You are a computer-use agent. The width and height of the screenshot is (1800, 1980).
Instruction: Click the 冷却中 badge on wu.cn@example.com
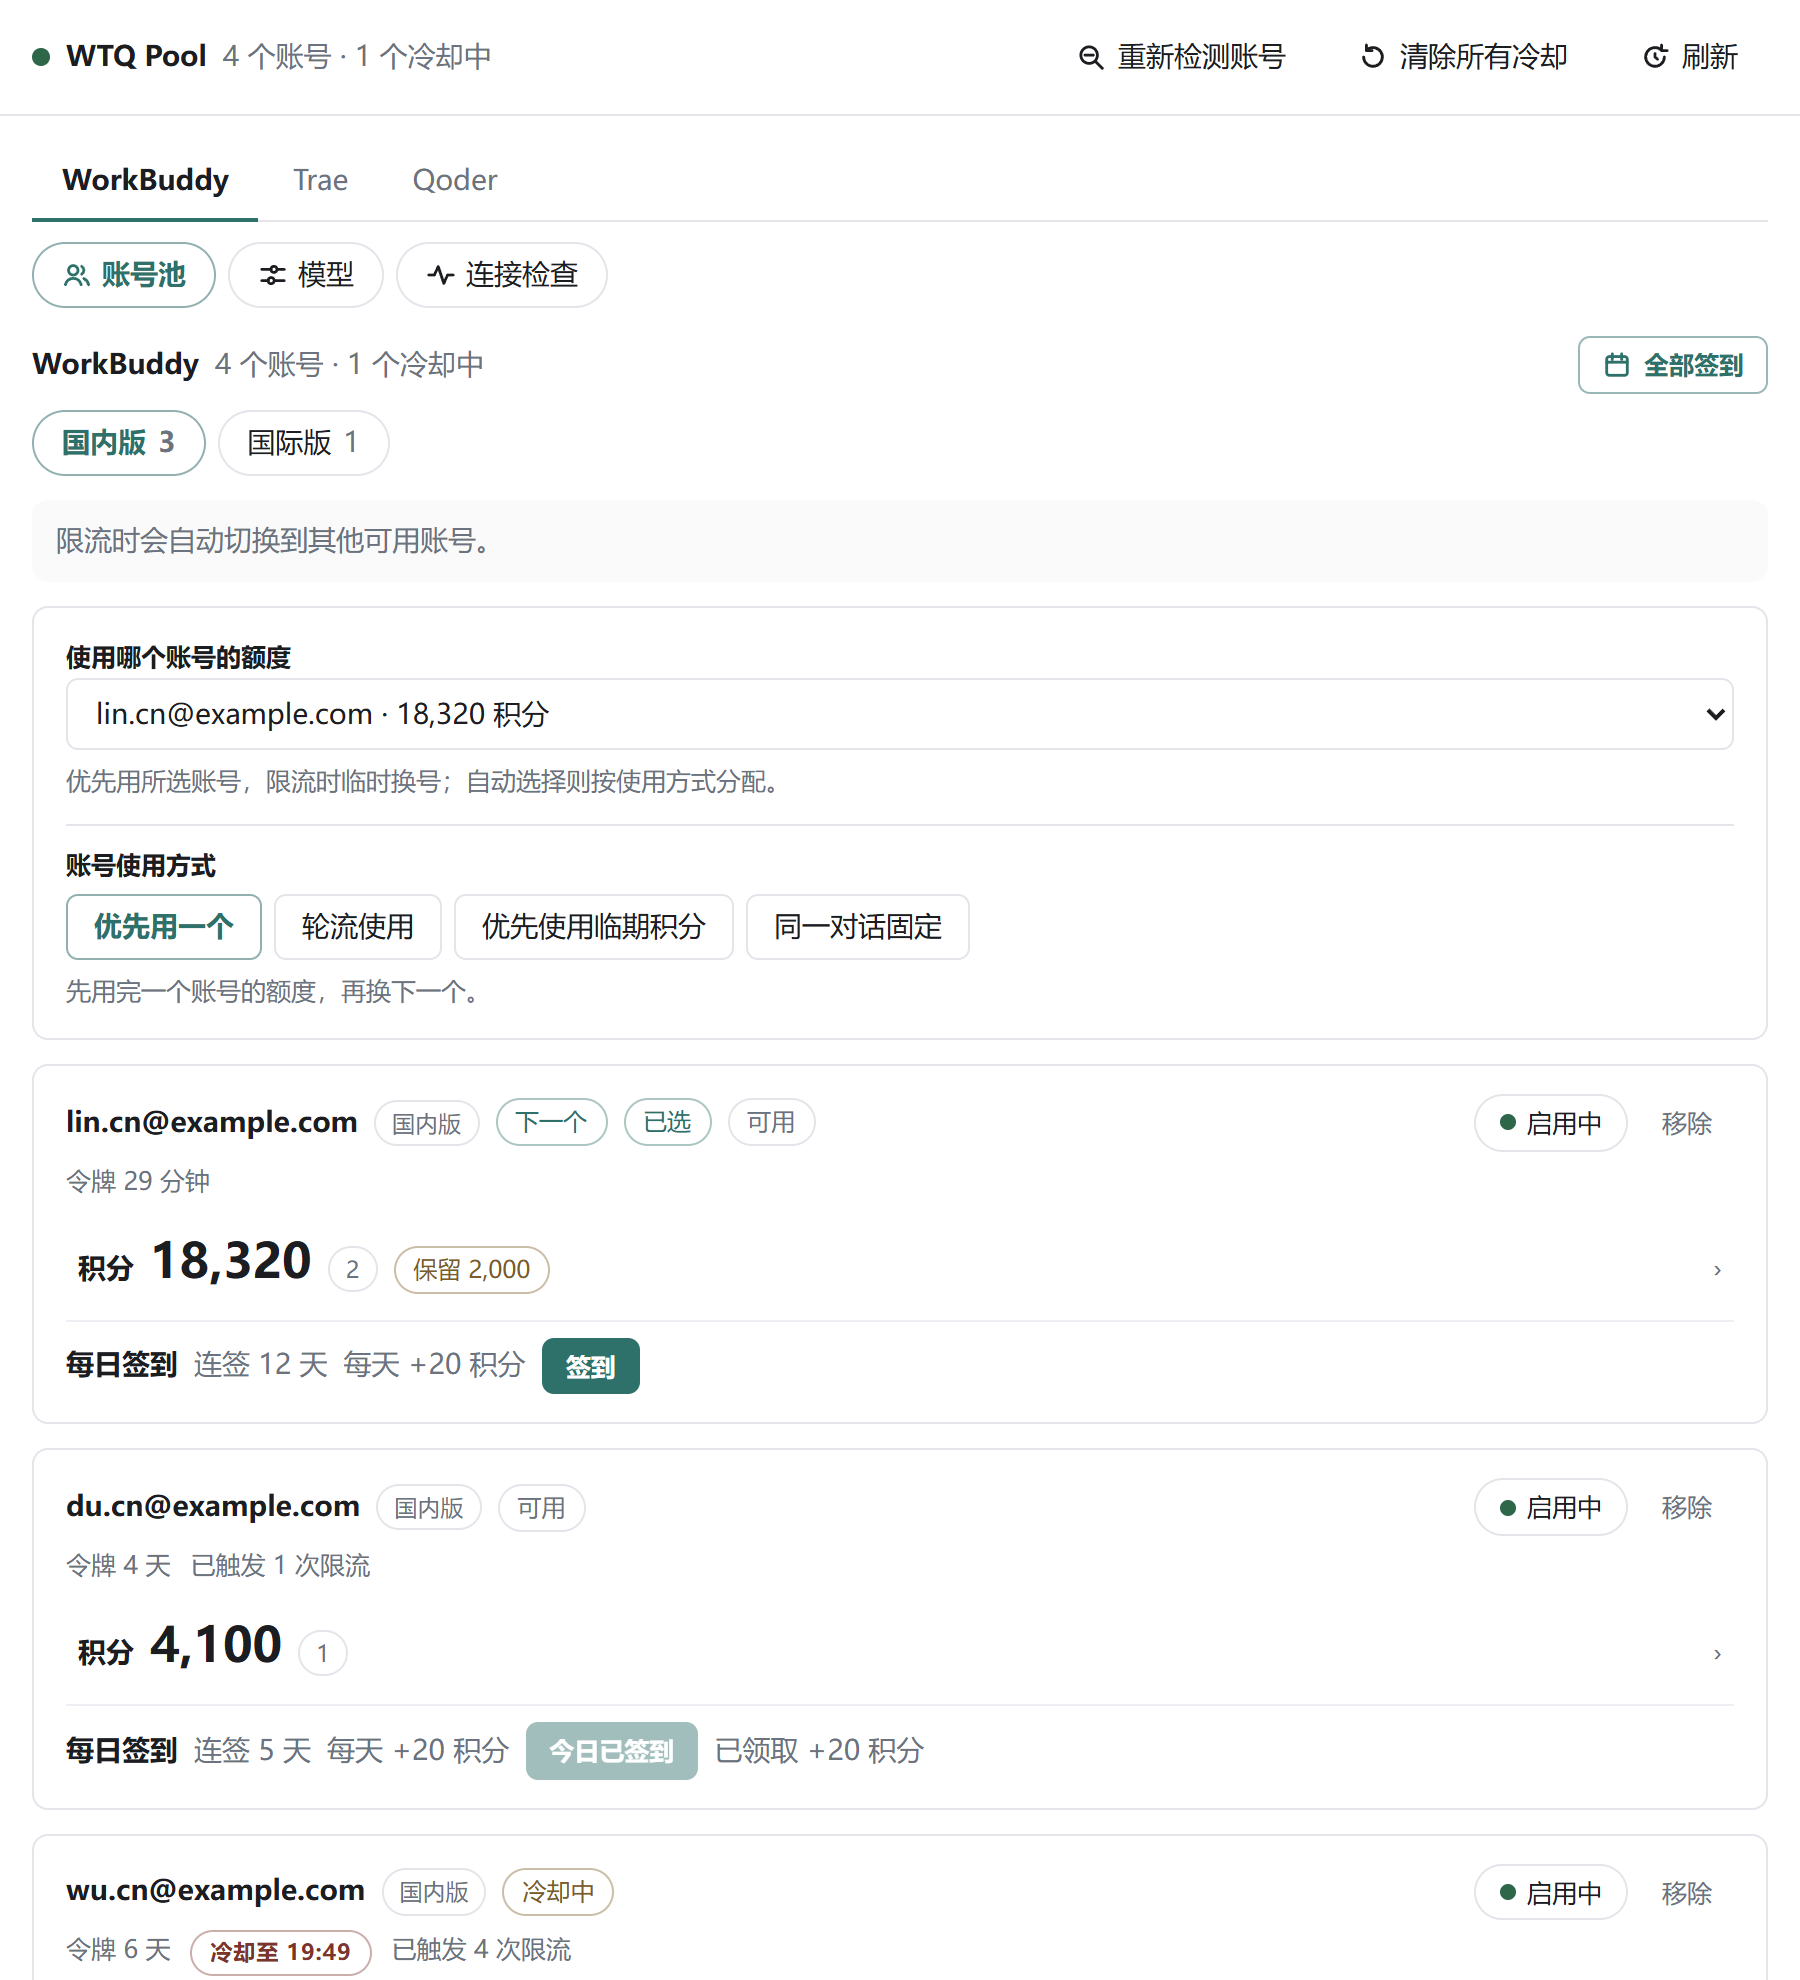[558, 1892]
